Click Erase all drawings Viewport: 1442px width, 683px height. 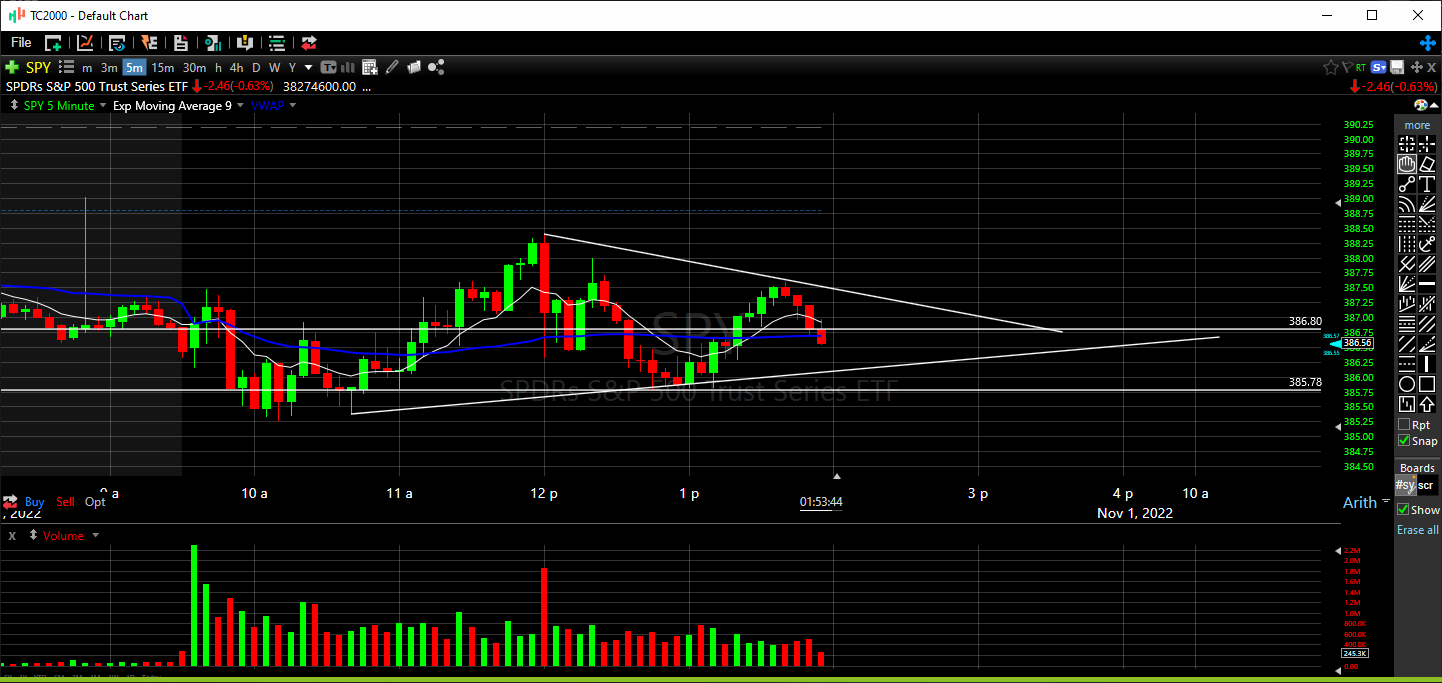coord(1418,530)
